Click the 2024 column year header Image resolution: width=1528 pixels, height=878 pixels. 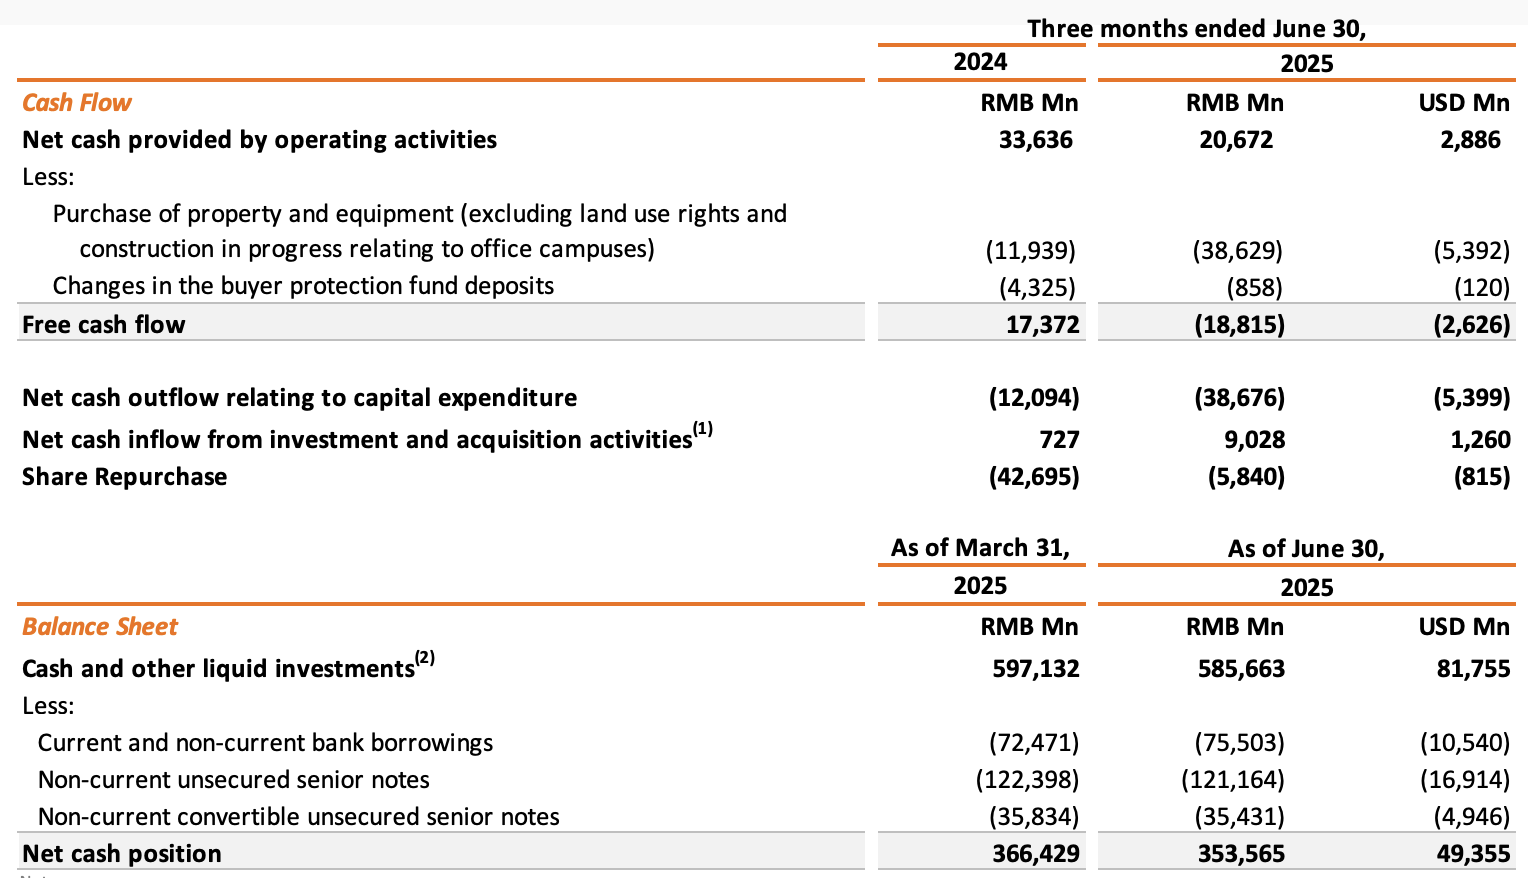(x=980, y=62)
